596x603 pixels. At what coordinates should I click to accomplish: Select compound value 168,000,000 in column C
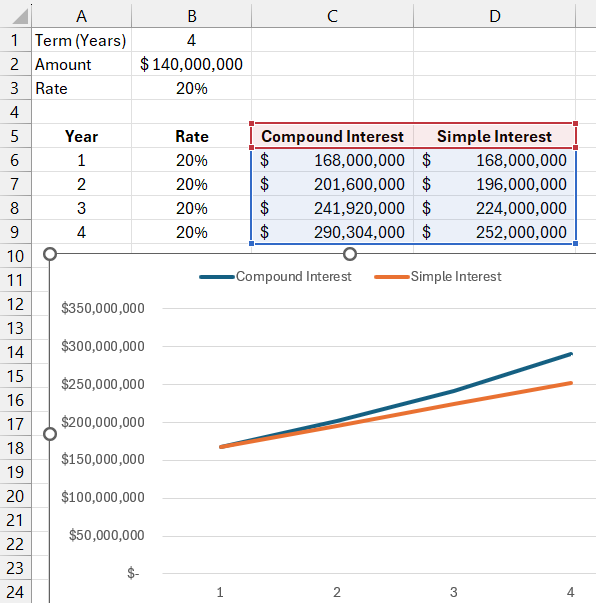click(333, 160)
